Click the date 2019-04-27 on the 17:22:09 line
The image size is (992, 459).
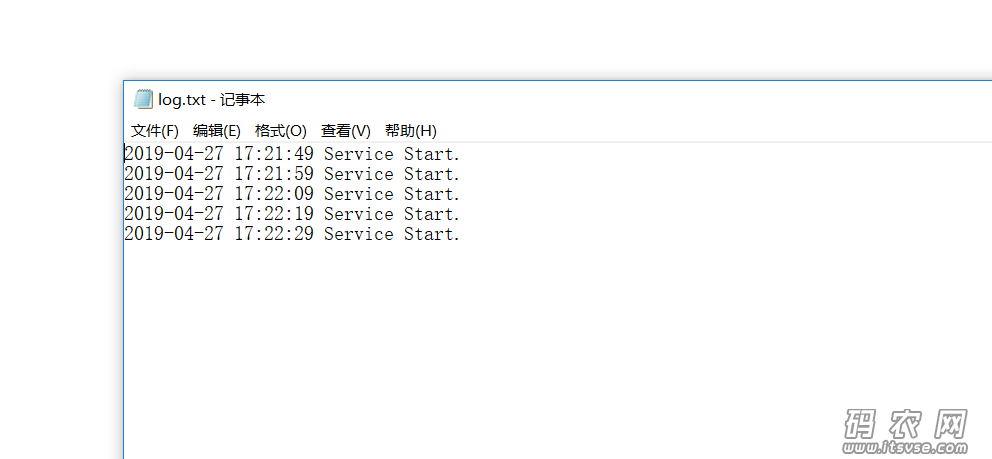(174, 194)
